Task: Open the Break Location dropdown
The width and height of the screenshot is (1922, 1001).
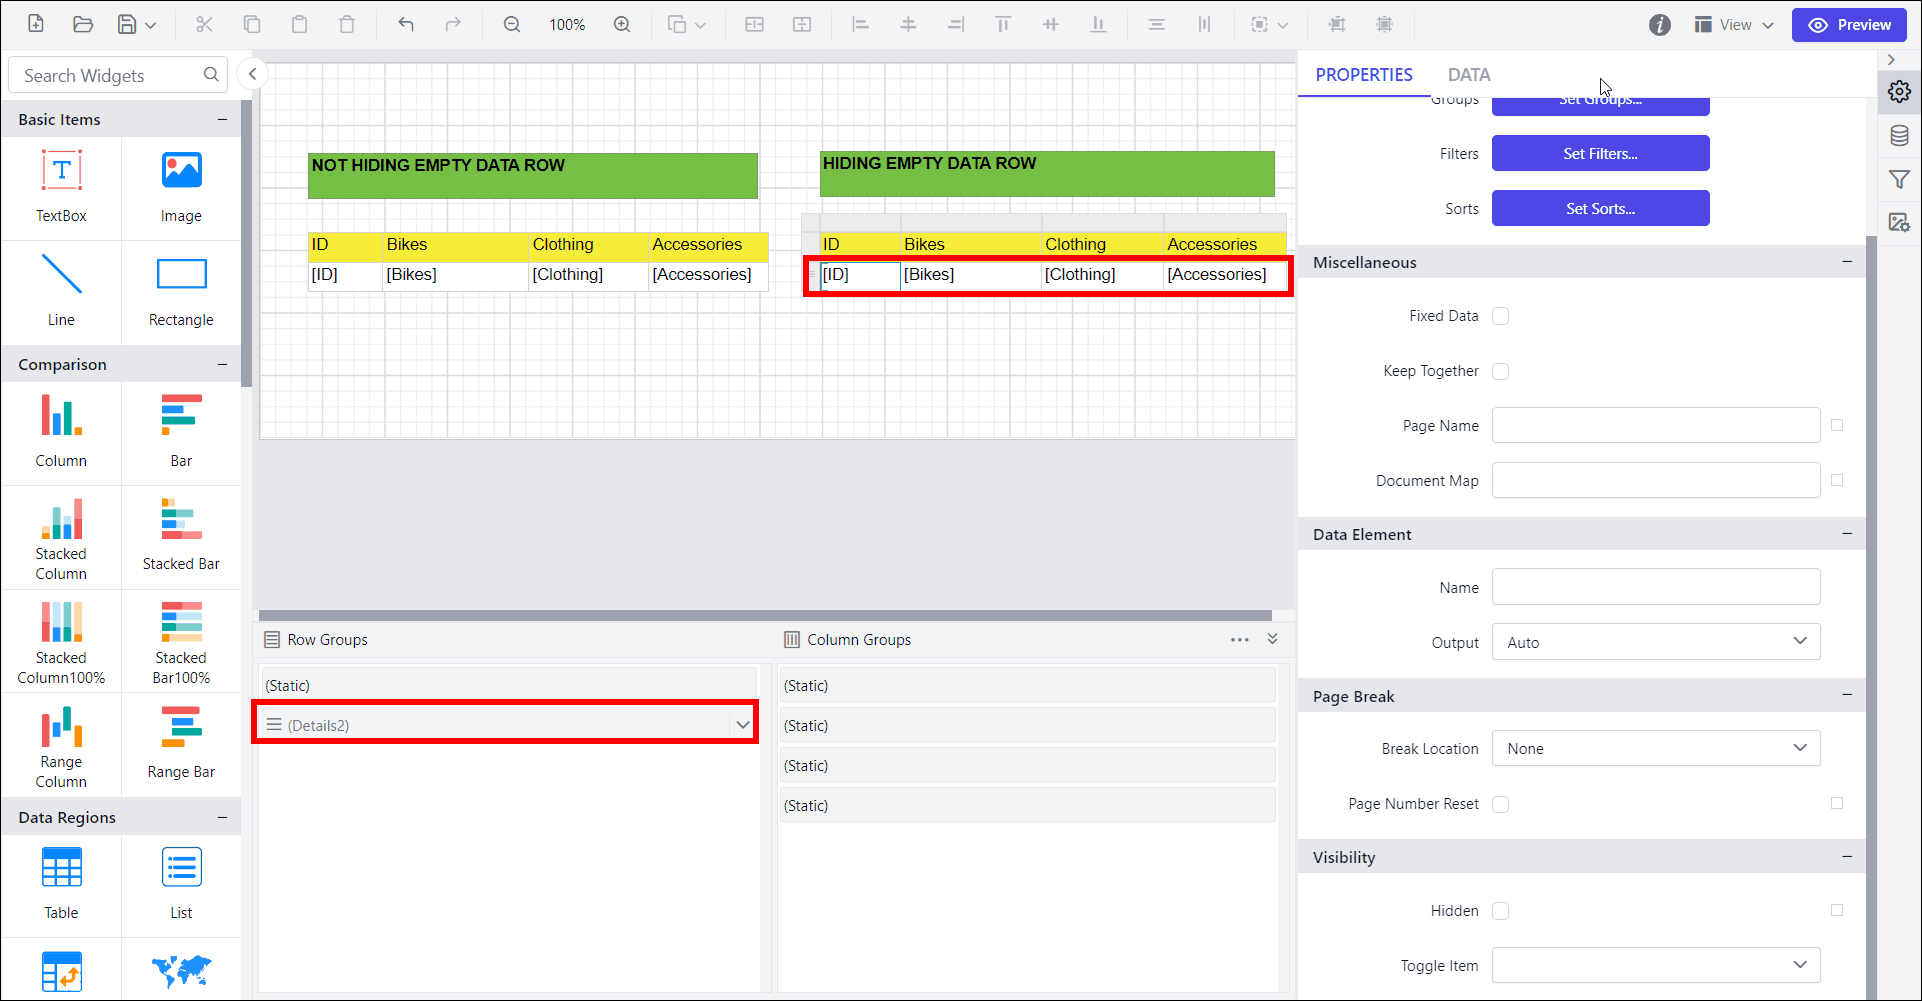Action: pyautogui.click(x=1655, y=748)
